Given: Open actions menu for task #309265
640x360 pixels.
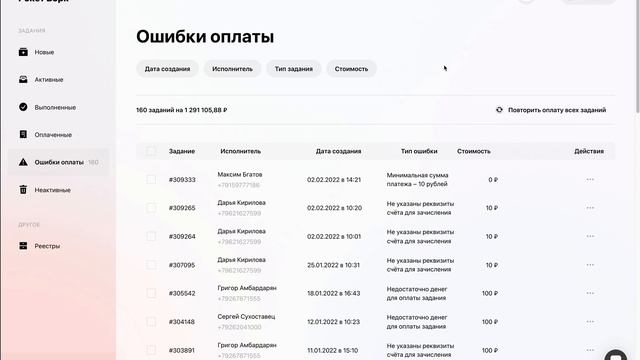Looking at the screenshot, I should [590, 208].
